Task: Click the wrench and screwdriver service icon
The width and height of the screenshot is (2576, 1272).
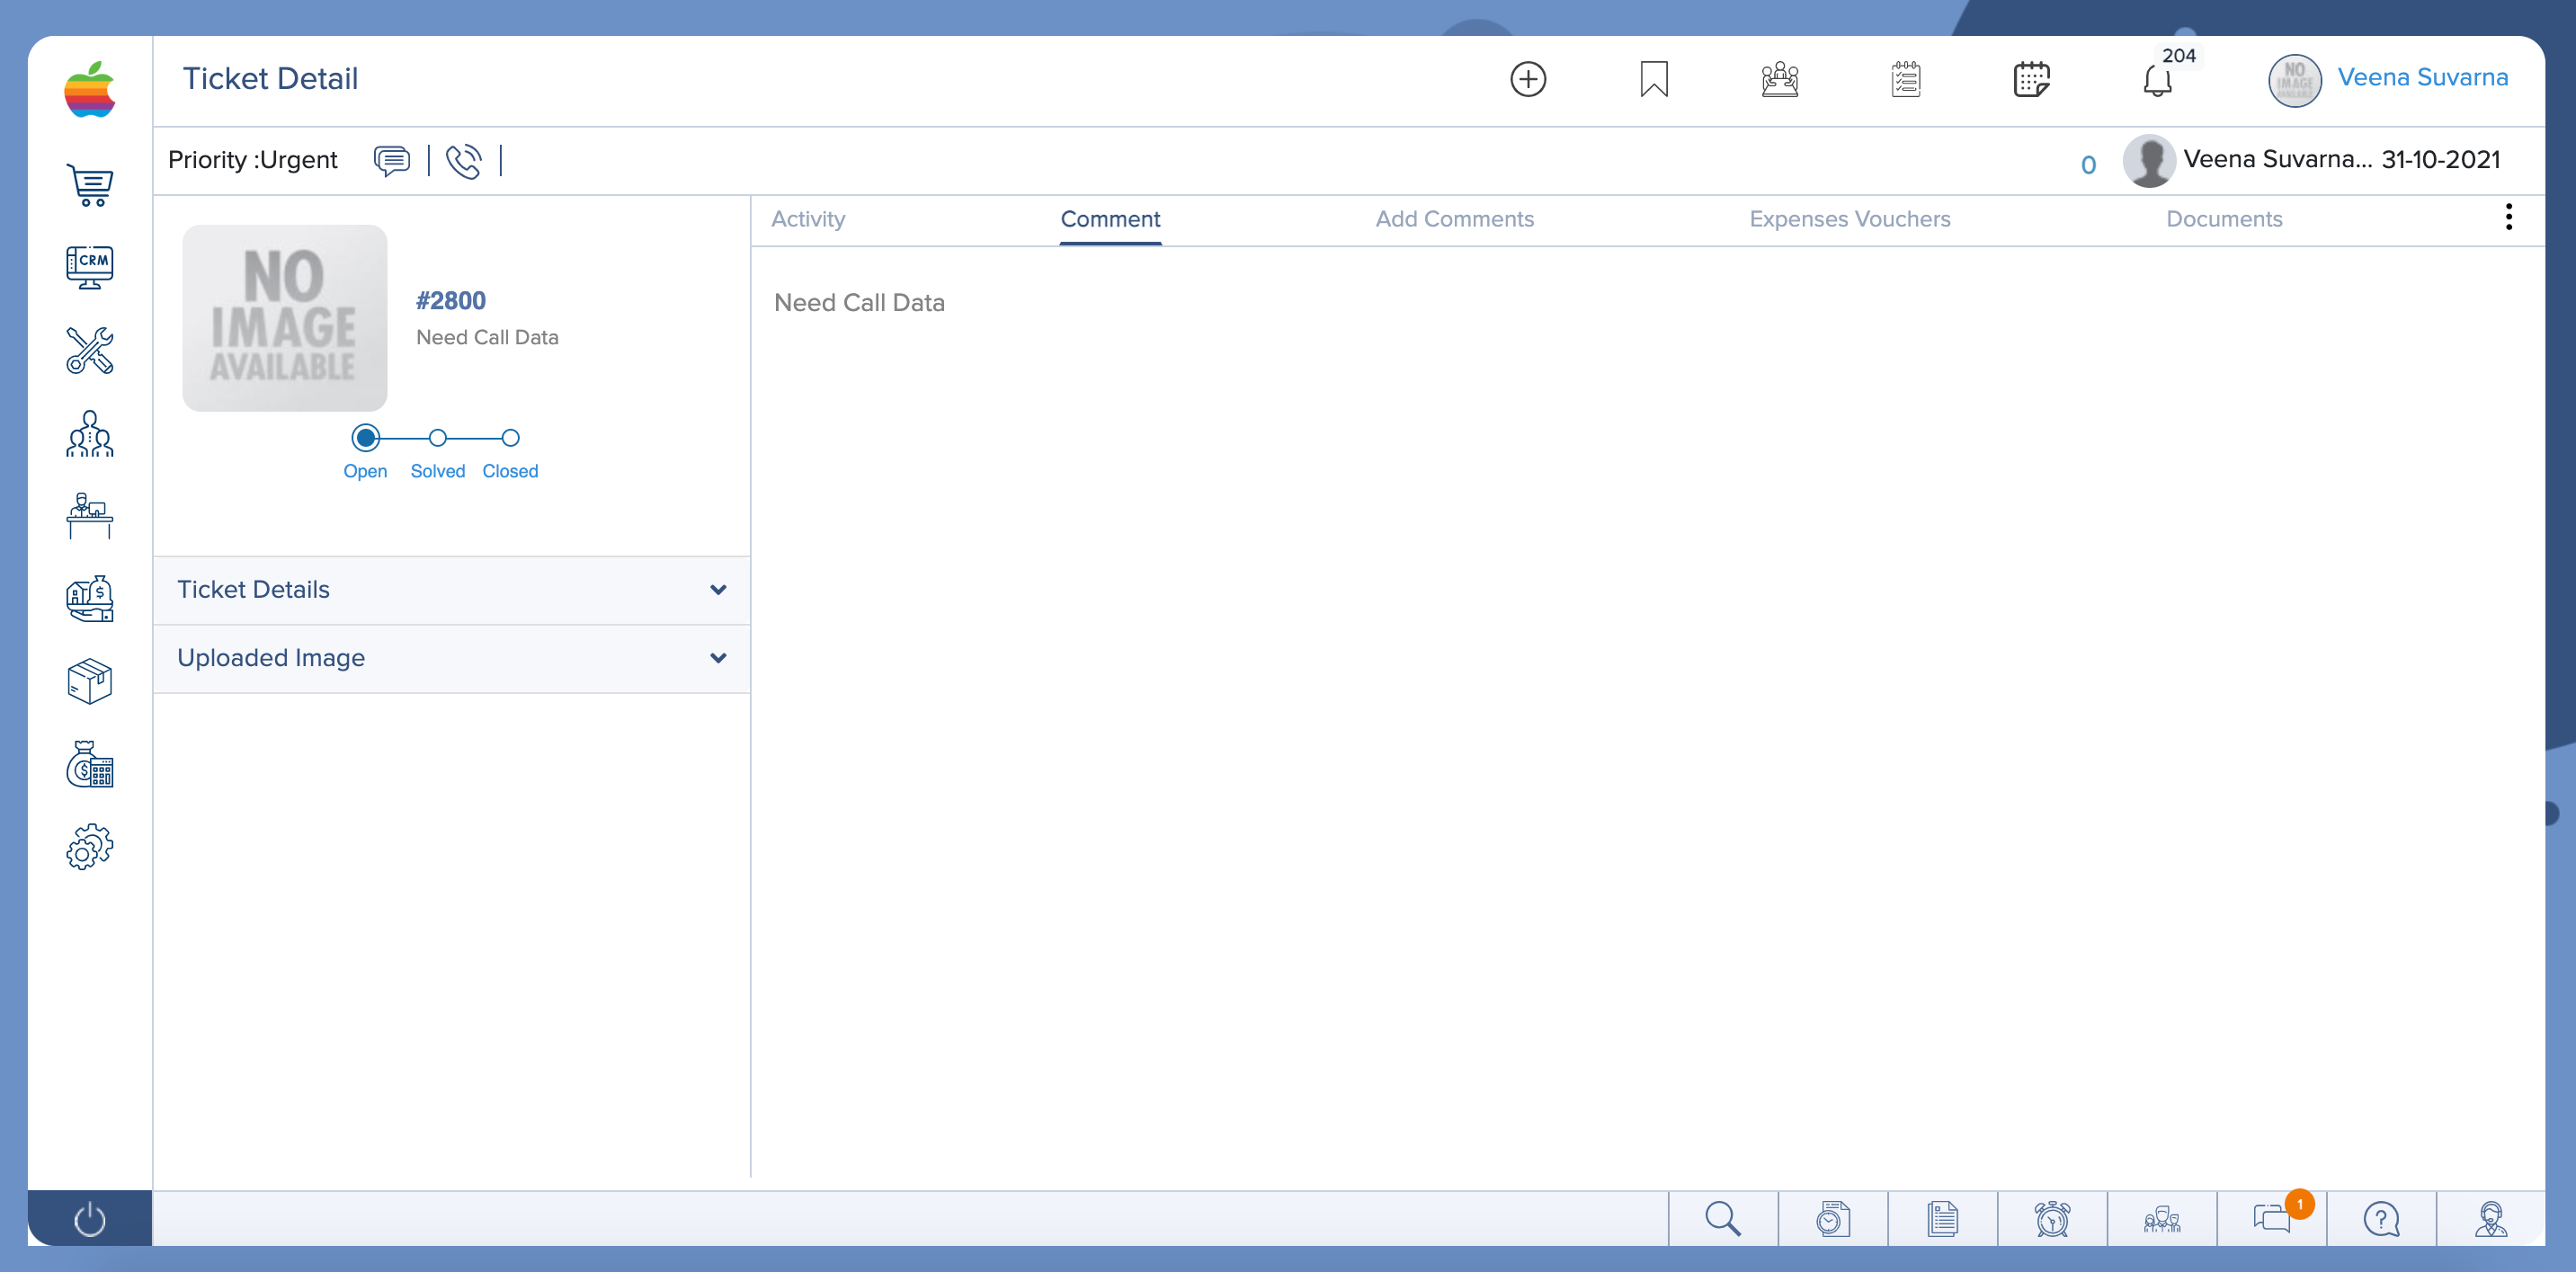Action: click(89, 351)
